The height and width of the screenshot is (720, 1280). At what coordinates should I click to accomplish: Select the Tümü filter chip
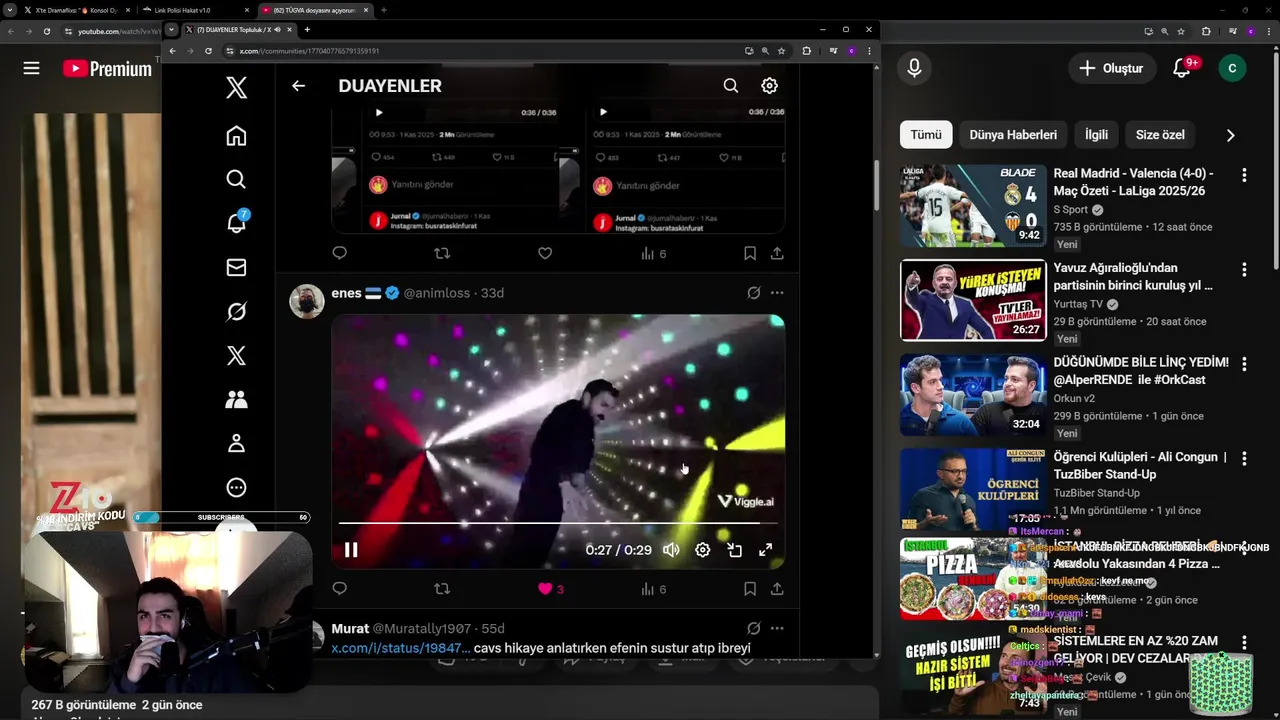point(926,135)
